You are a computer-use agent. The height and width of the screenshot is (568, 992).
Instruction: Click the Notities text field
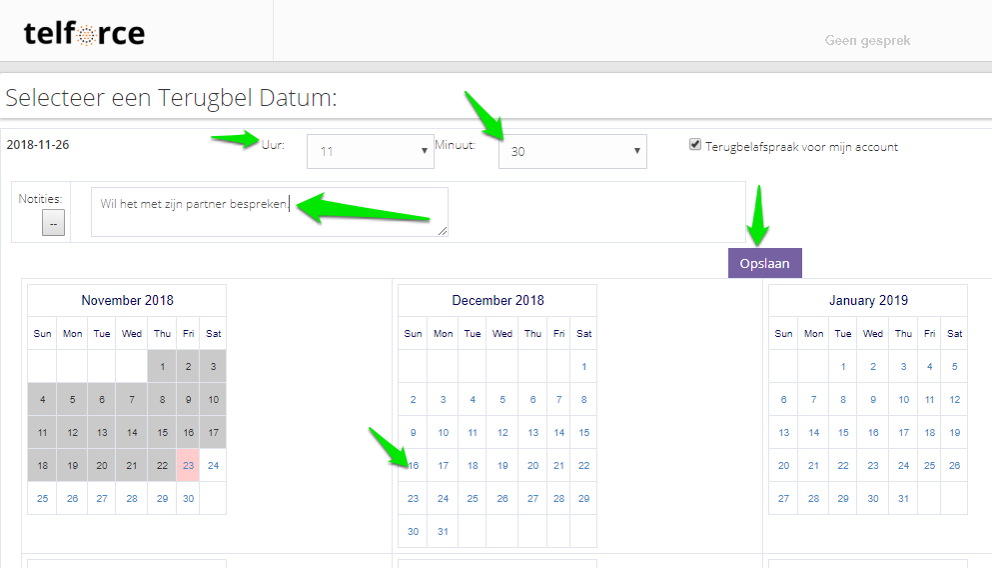(269, 212)
